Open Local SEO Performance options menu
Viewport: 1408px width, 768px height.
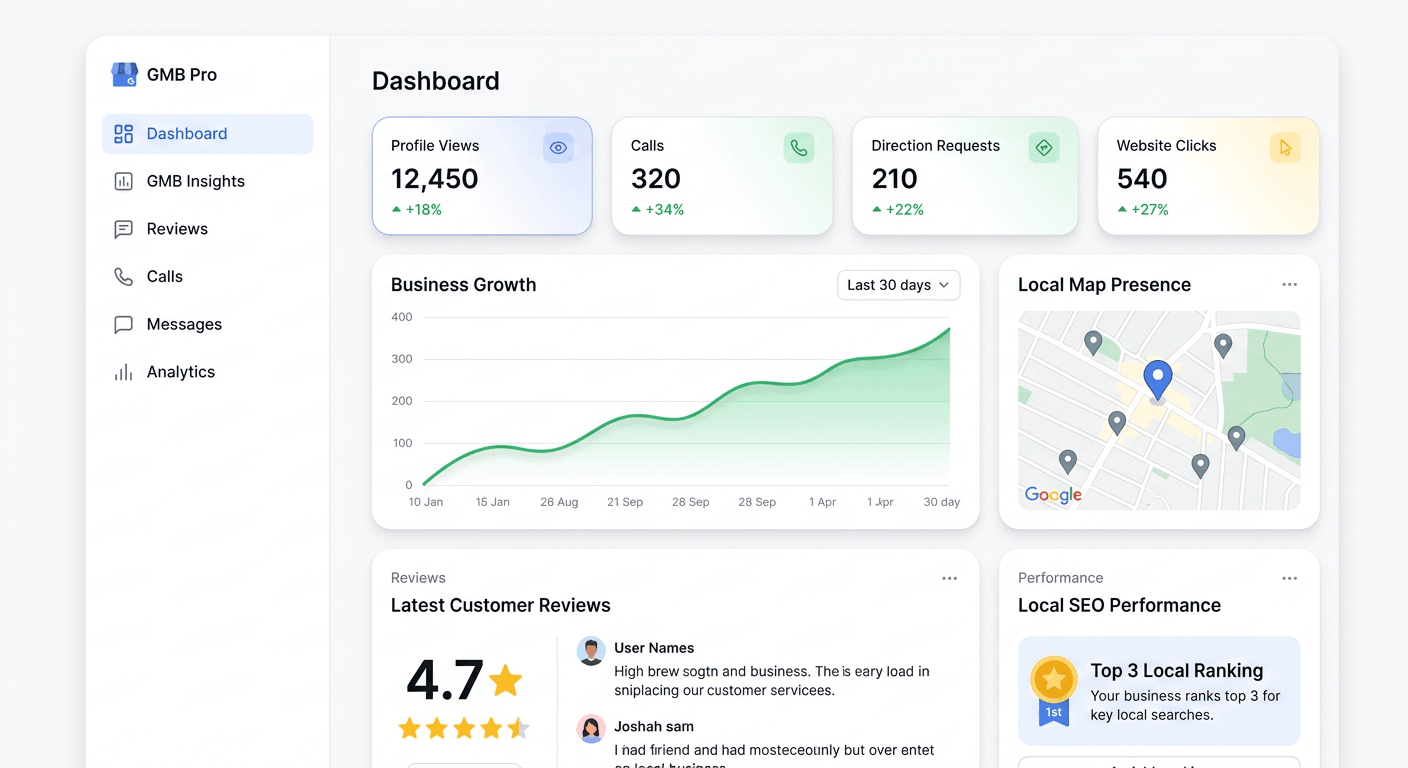point(1289,578)
